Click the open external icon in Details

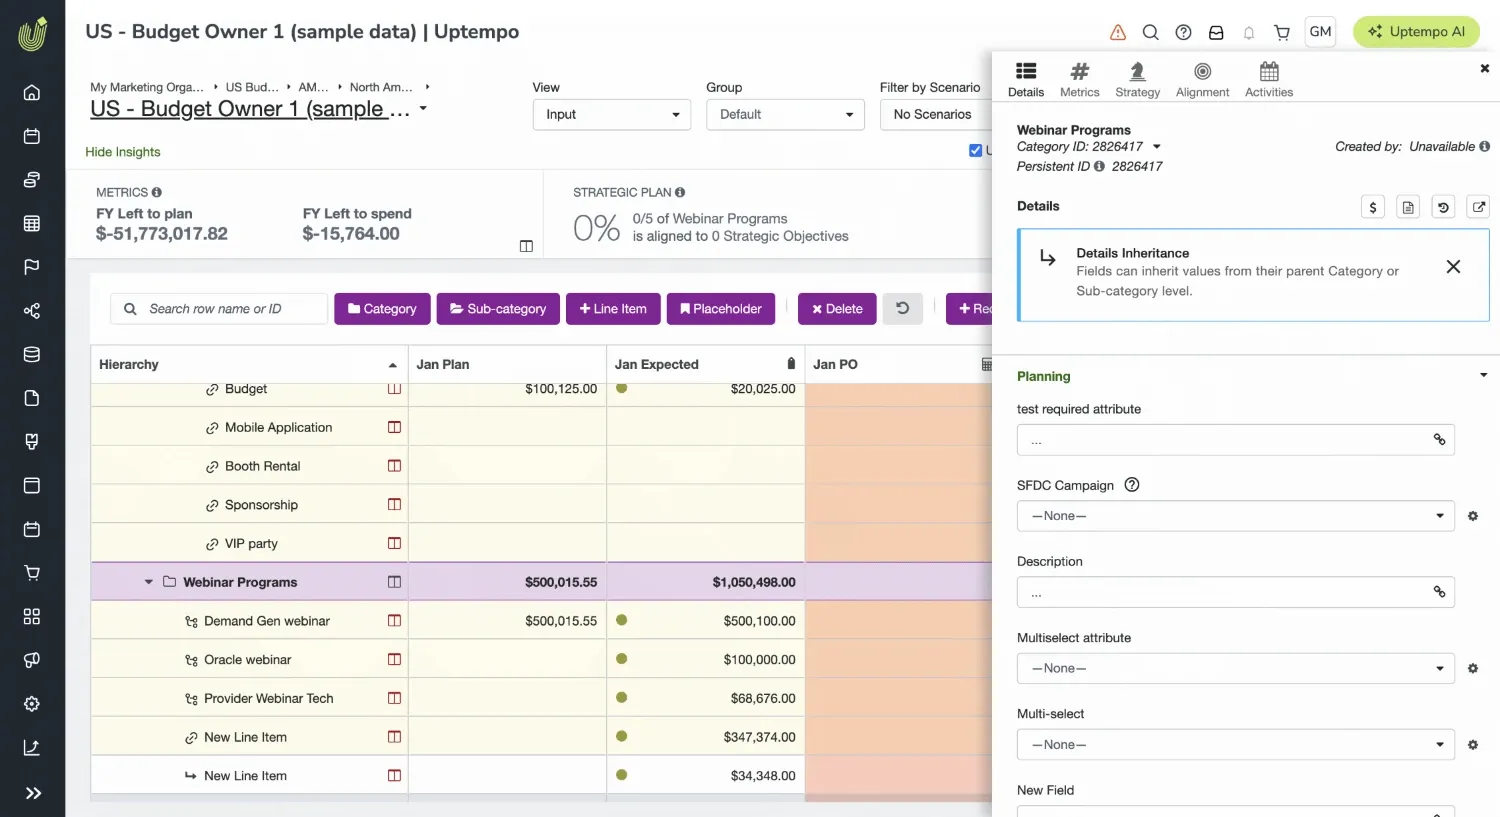tap(1478, 207)
